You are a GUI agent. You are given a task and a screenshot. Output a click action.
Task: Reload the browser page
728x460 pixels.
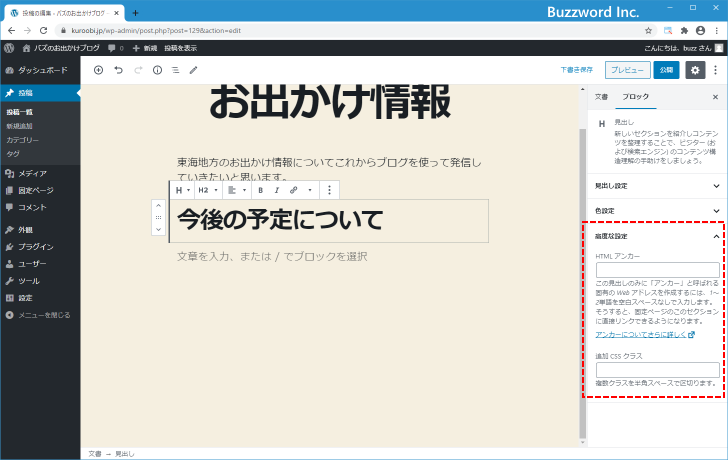coord(43,31)
